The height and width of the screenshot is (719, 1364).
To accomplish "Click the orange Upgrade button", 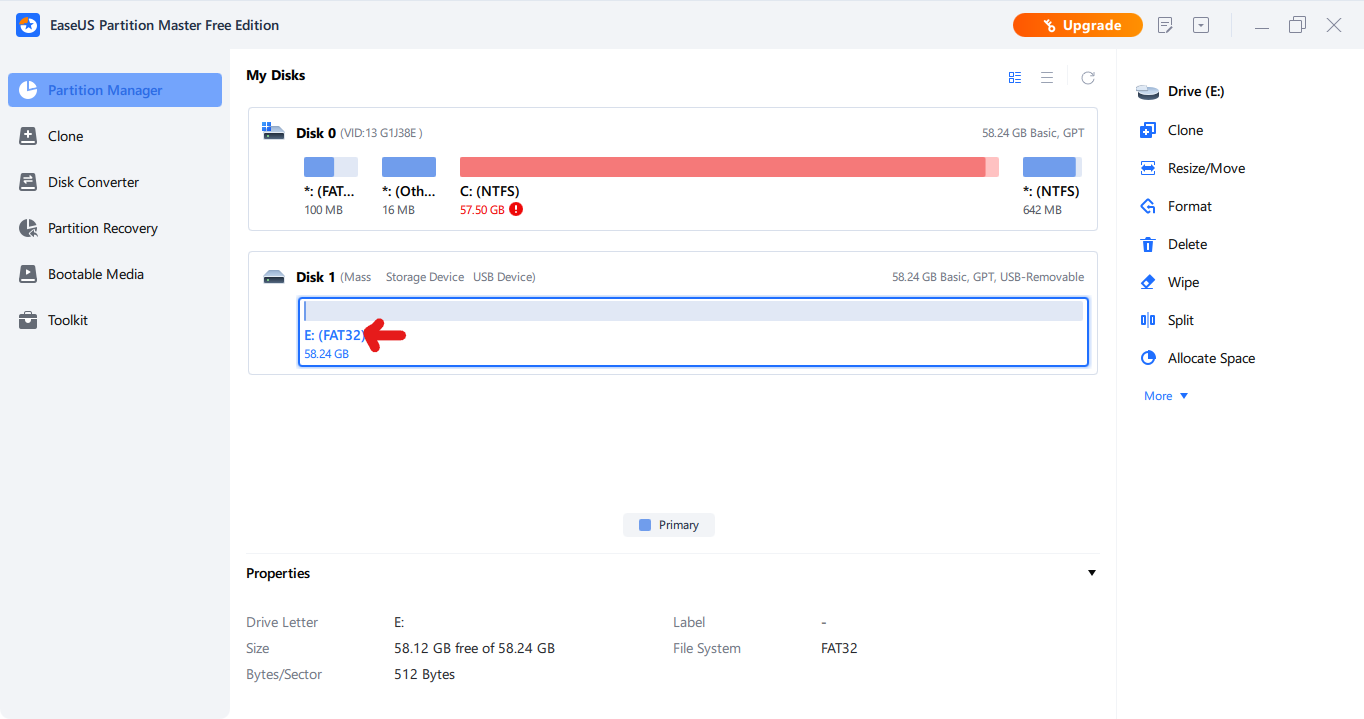I will pyautogui.click(x=1078, y=25).
